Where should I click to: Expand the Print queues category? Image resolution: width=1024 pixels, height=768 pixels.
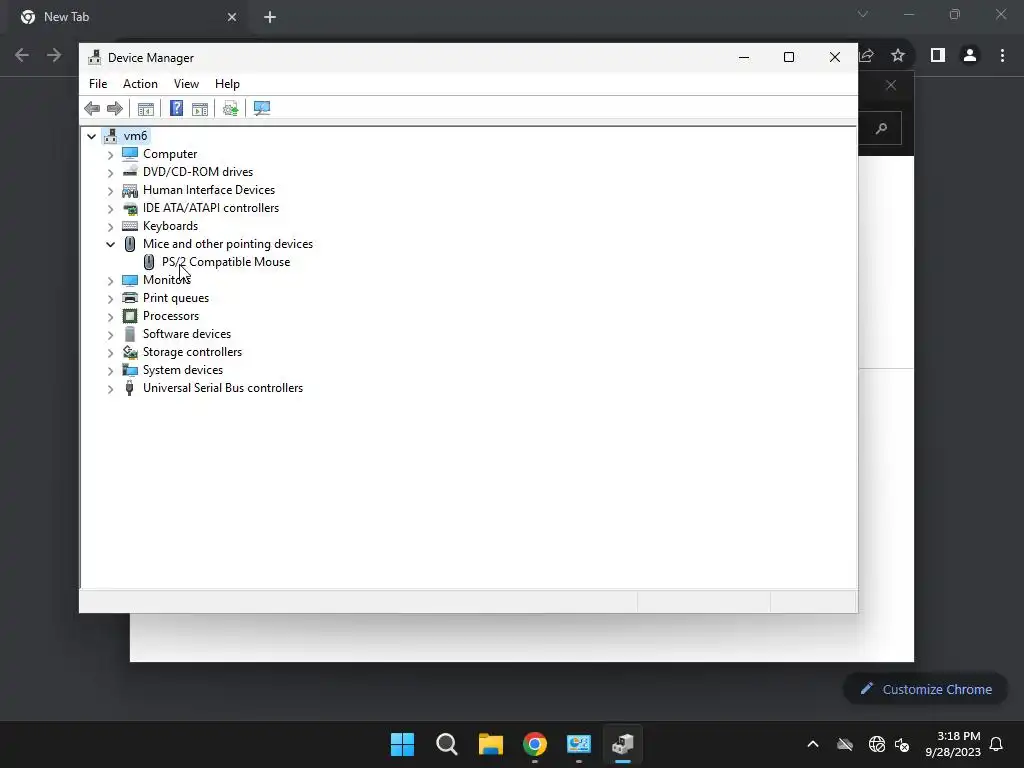(x=110, y=299)
